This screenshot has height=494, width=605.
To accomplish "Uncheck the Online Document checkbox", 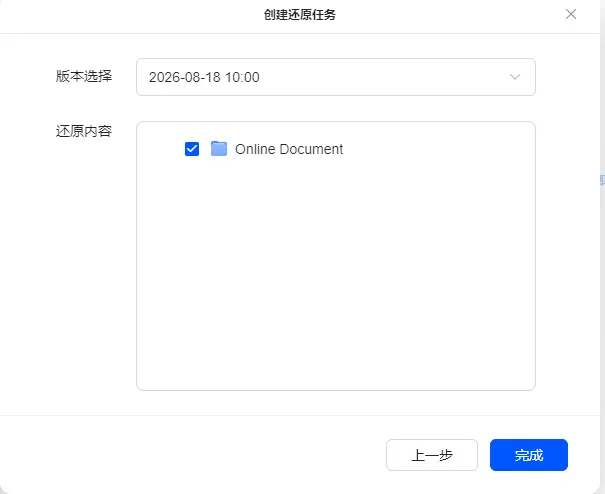I will click(x=192, y=149).
